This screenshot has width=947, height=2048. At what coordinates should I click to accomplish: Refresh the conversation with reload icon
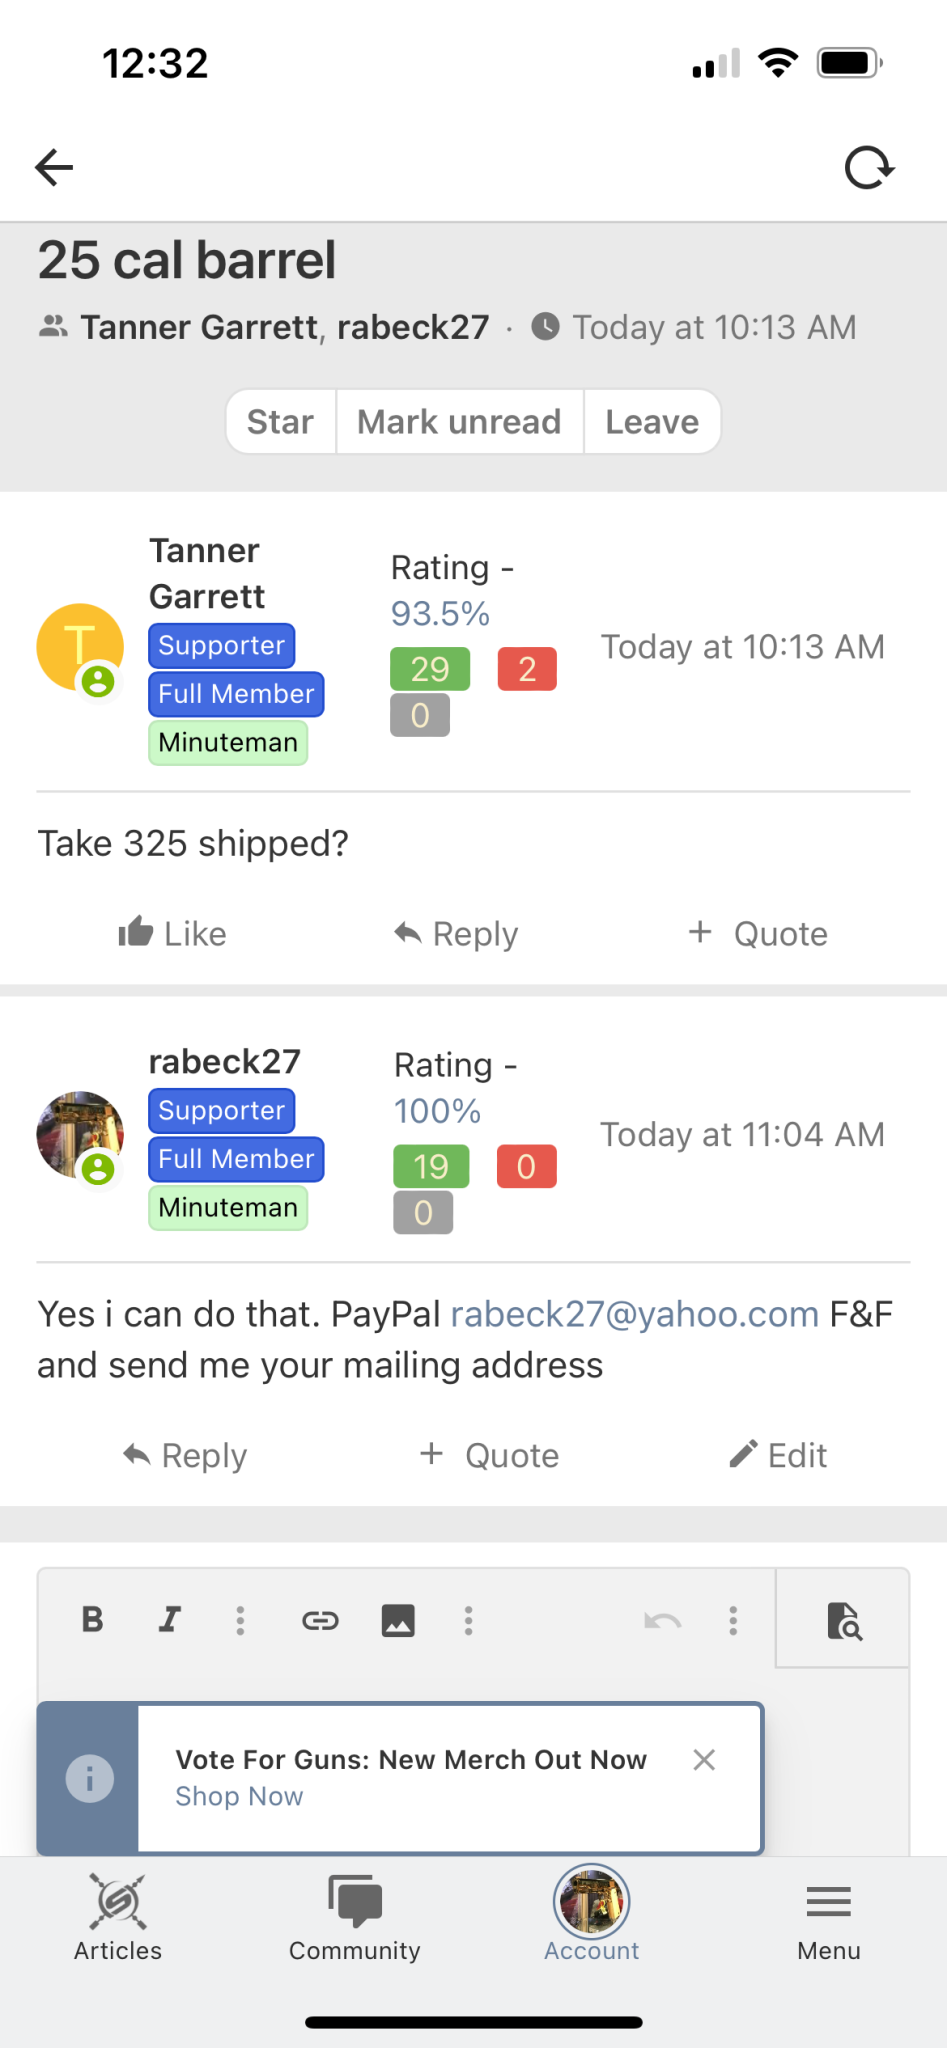tap(869, 167)
